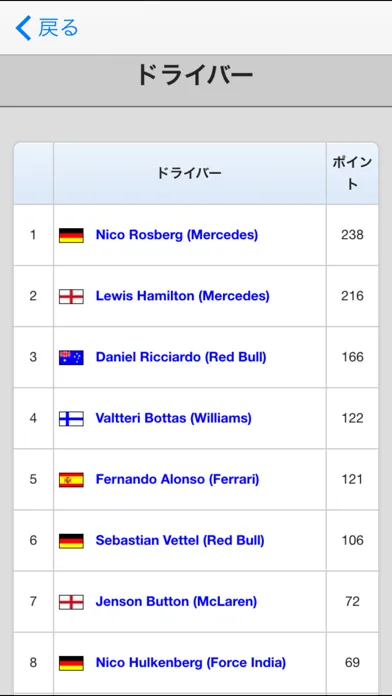Click the German flag beside Nico Rosberg

pyautogui.click(x=71, y=235)
